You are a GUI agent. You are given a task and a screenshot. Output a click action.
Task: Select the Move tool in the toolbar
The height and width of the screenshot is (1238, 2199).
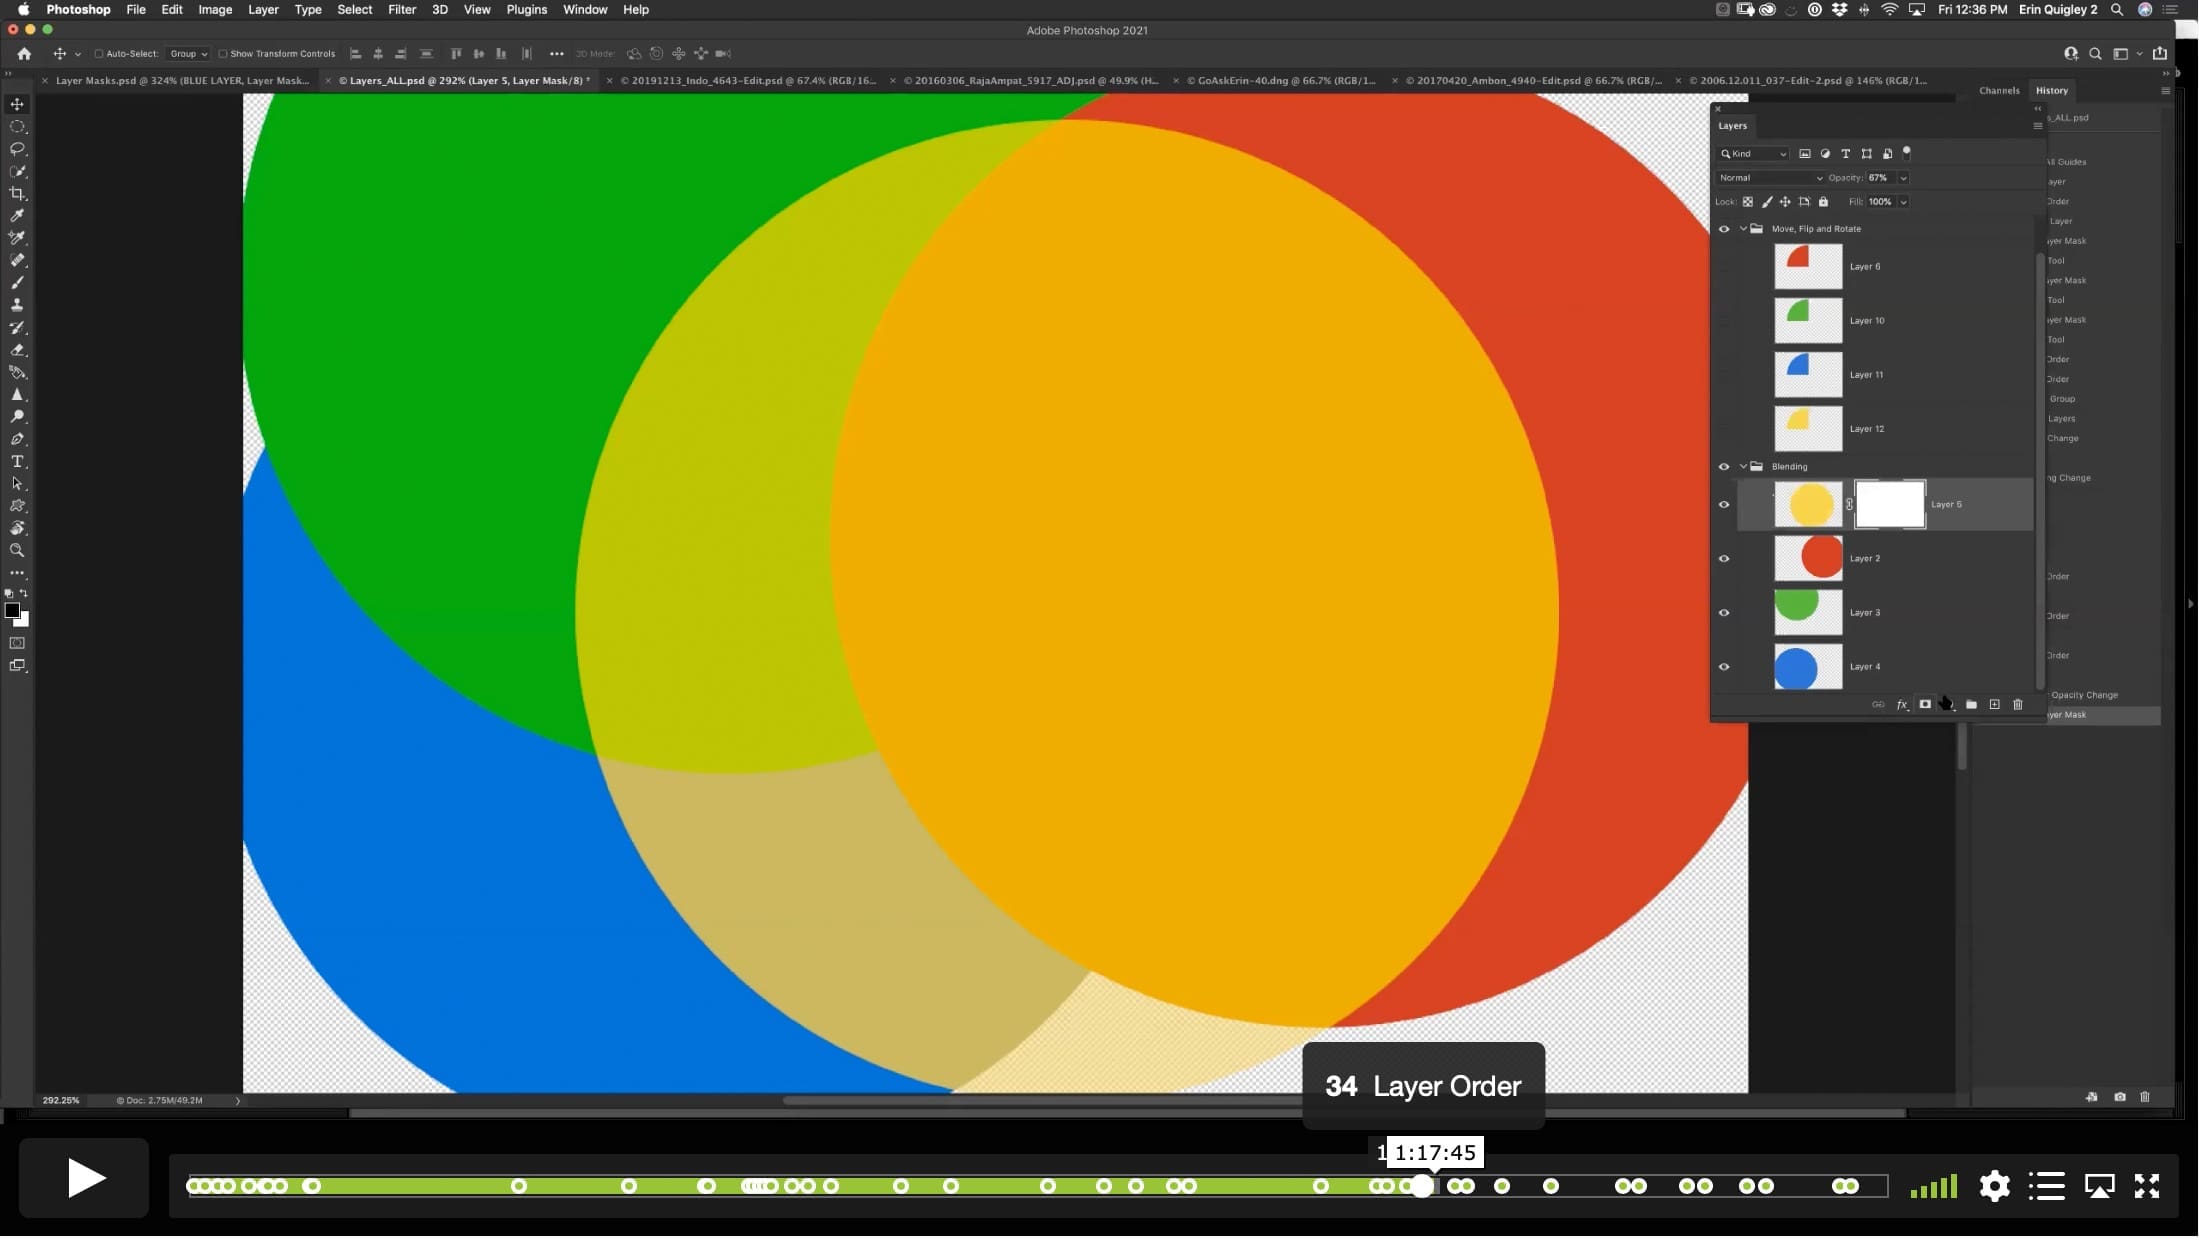pos(17,104)
